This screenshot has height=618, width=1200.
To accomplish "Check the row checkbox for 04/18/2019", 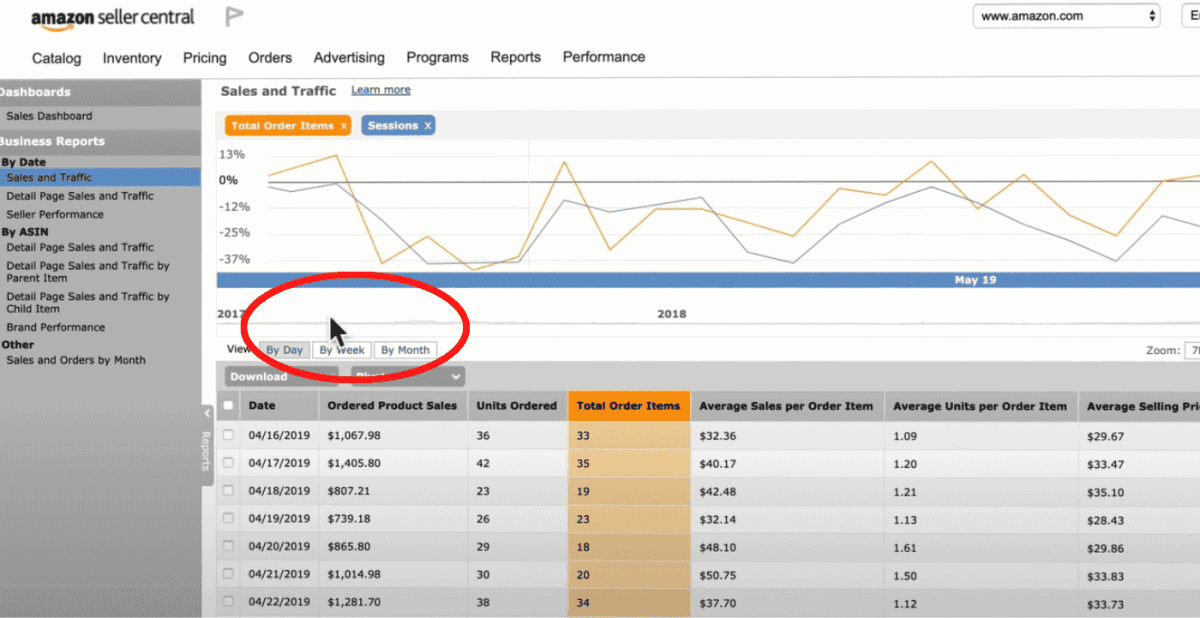I will (229, 490).
